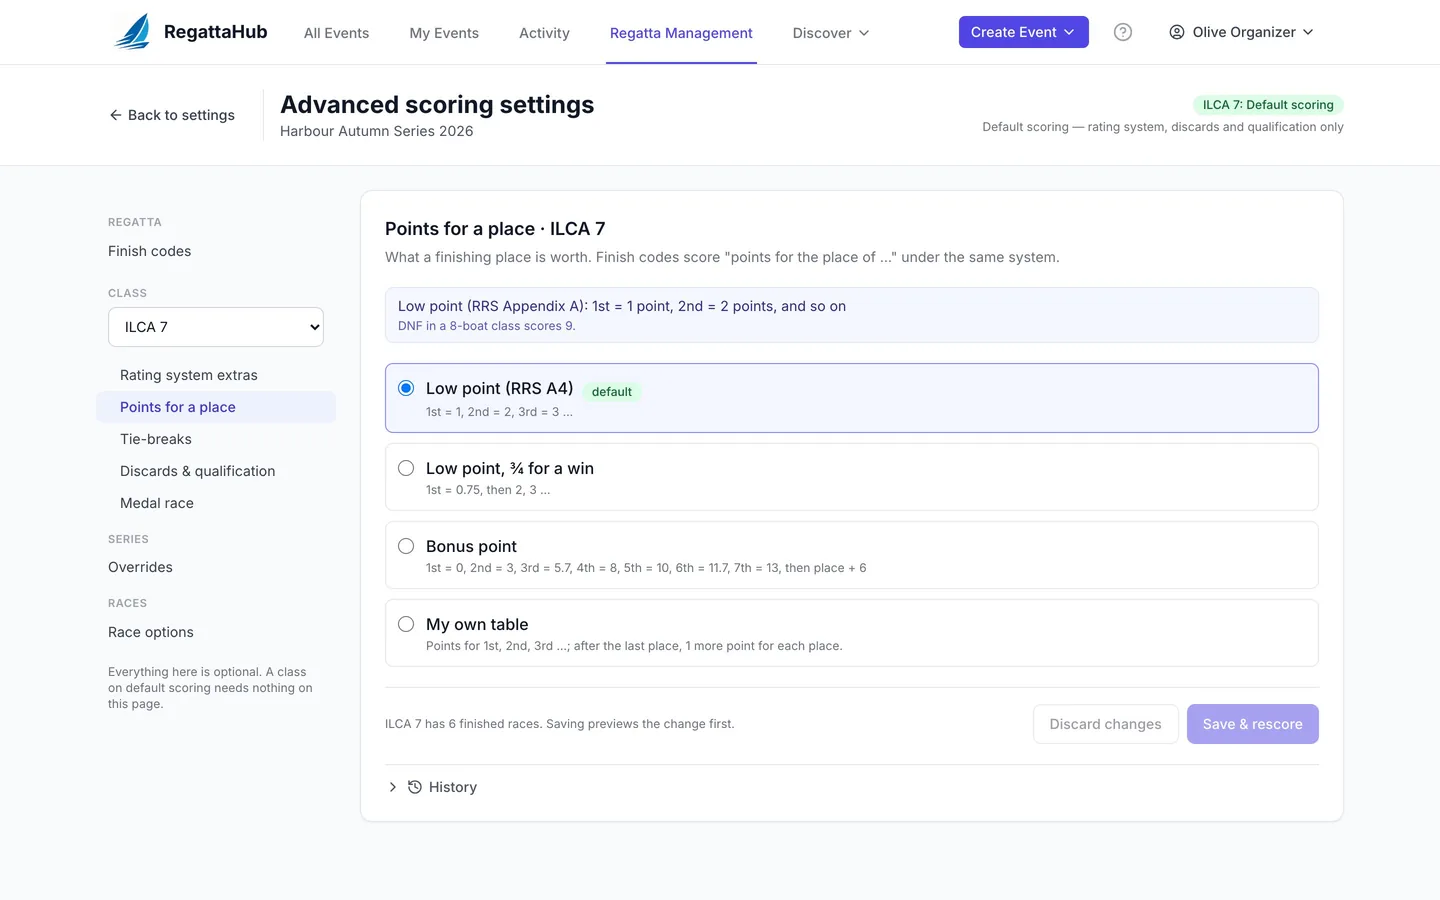Click the ILCA 7: Default scoring badge
Image resolution: width=1440 pixels, height=900 pixels.
coord(1268,105)
